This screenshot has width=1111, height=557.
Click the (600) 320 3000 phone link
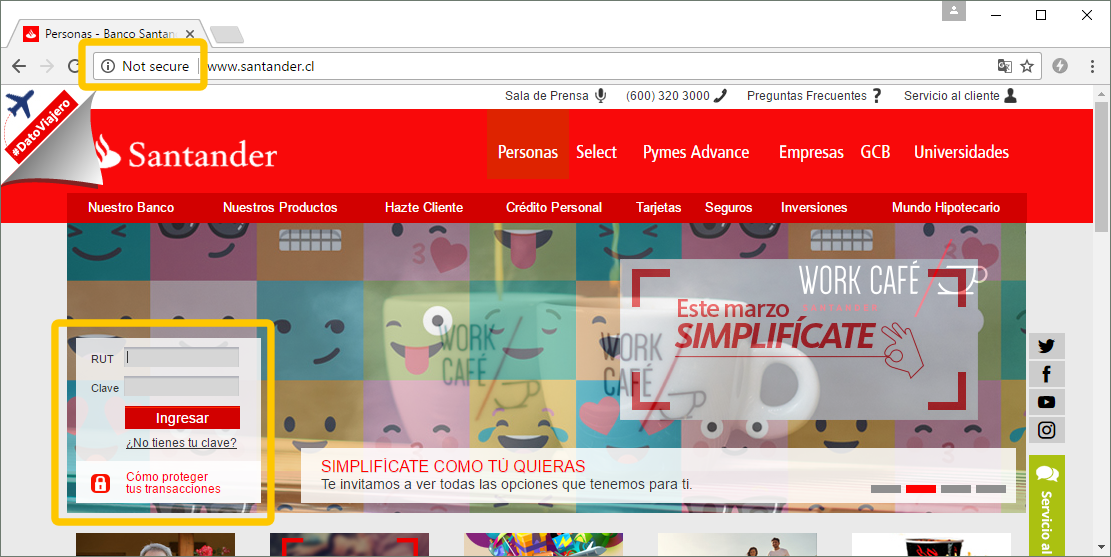tap(676, 96)
